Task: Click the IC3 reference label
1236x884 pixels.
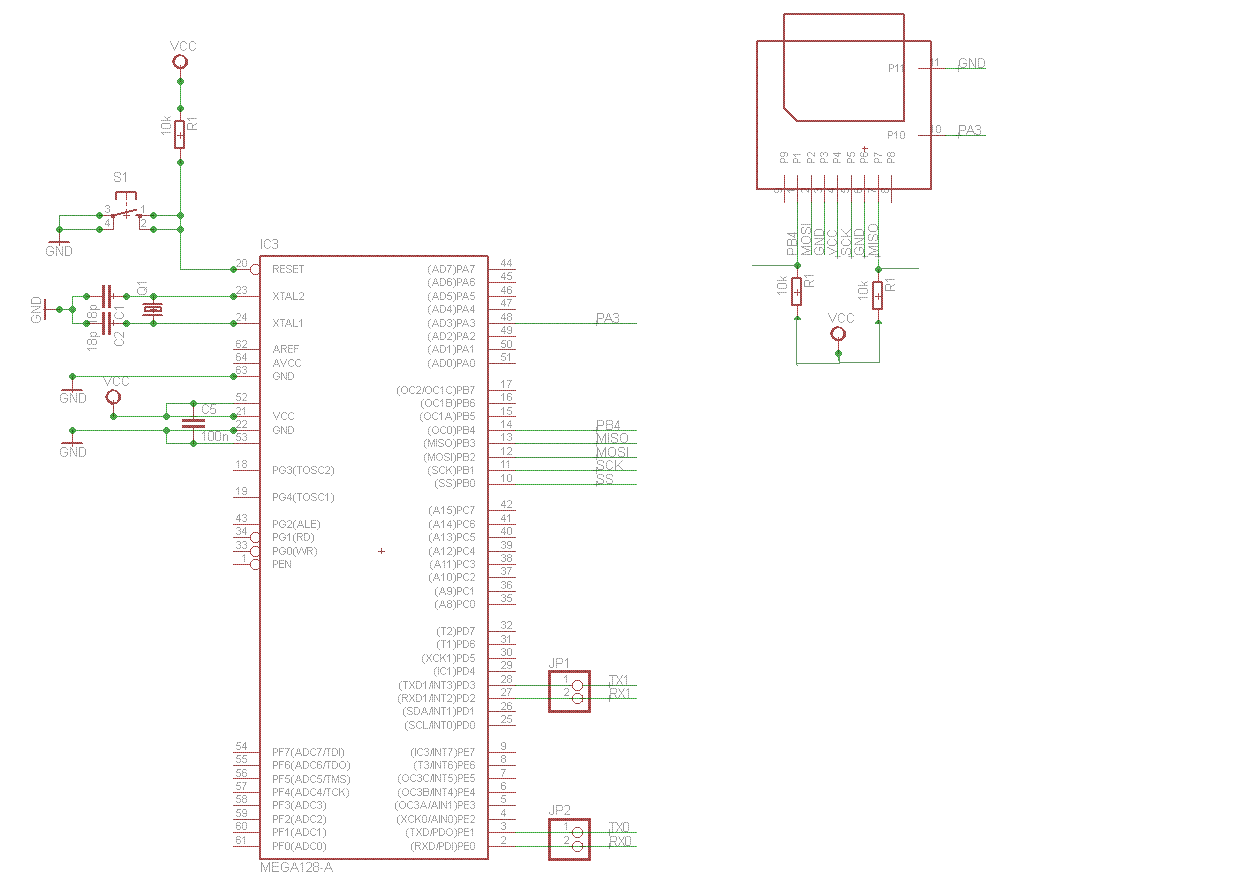Action: coord(269,244)
